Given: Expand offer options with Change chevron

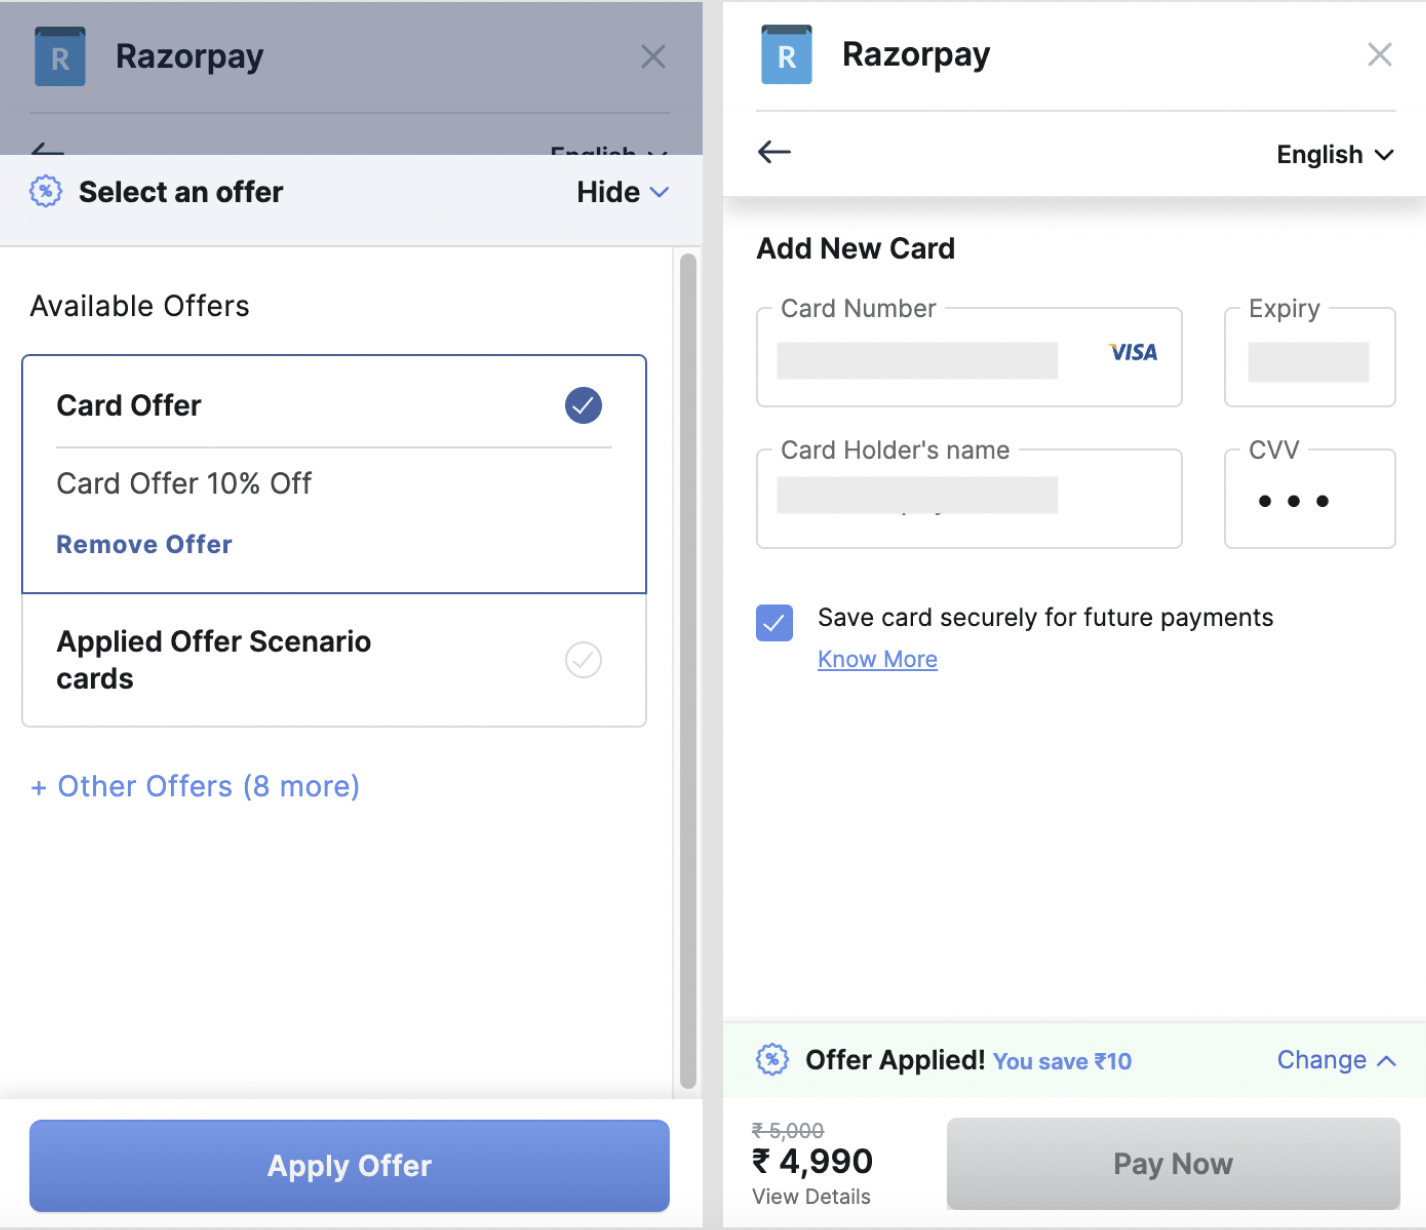Looking at the screenshot, I should tap(1386, 1061).
